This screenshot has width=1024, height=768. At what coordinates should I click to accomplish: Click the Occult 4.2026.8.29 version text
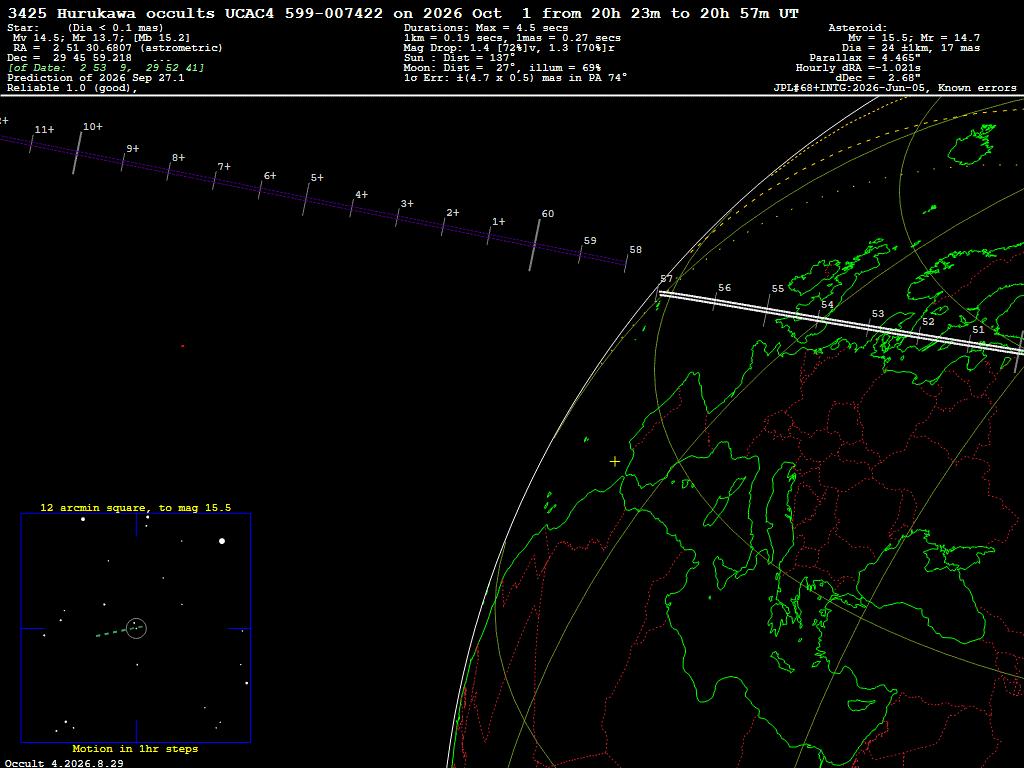[x=64, y=763]
